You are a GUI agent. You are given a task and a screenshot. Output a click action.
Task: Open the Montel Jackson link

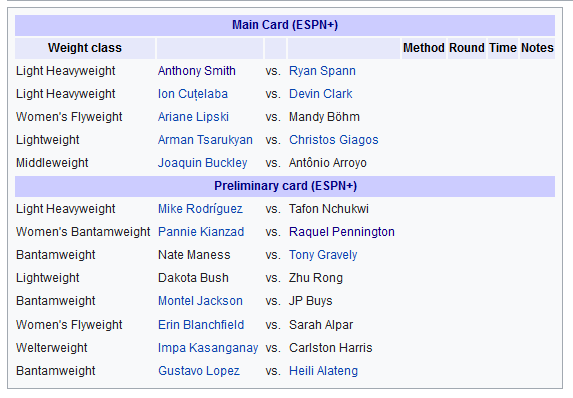[200, 301]
